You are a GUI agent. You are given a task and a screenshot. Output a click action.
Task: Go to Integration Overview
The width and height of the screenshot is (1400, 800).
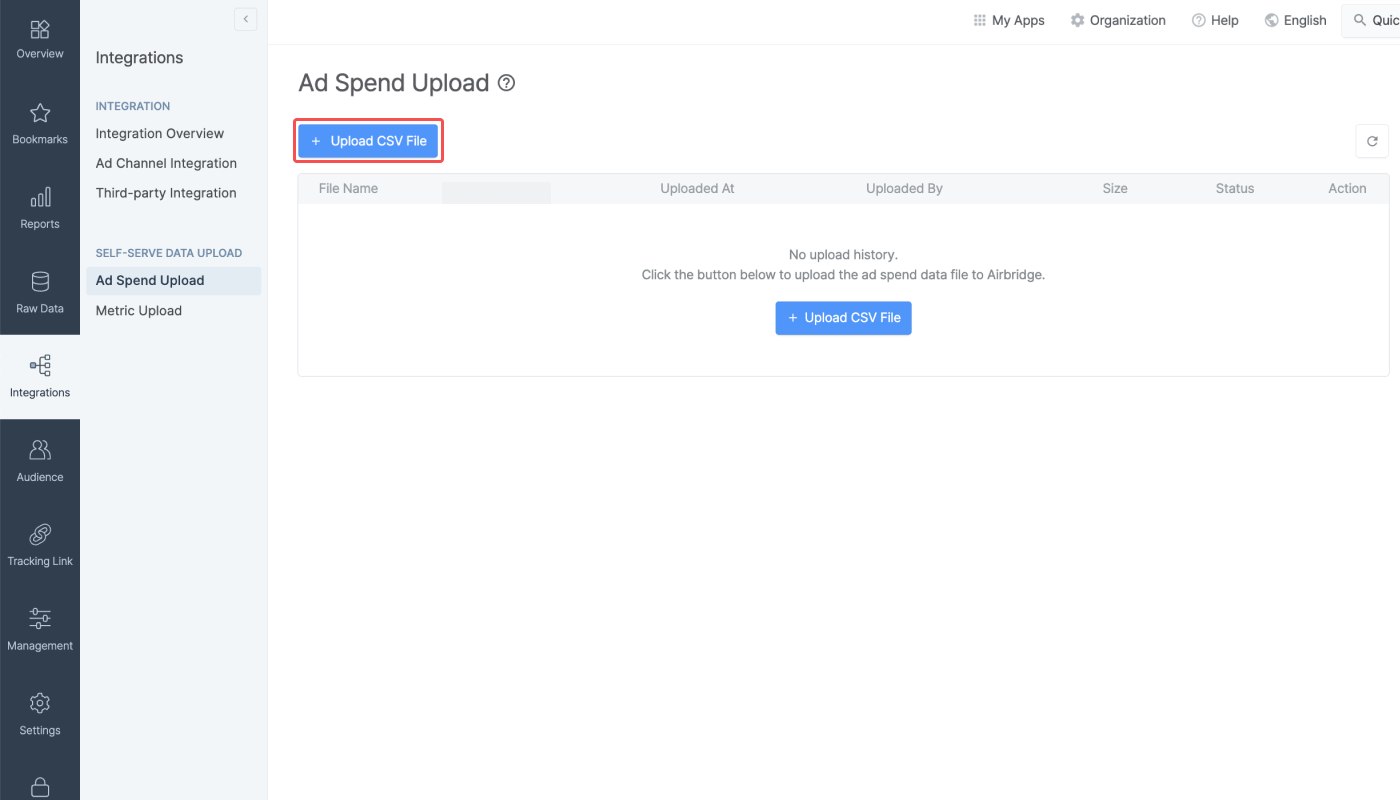coord(160,133)
